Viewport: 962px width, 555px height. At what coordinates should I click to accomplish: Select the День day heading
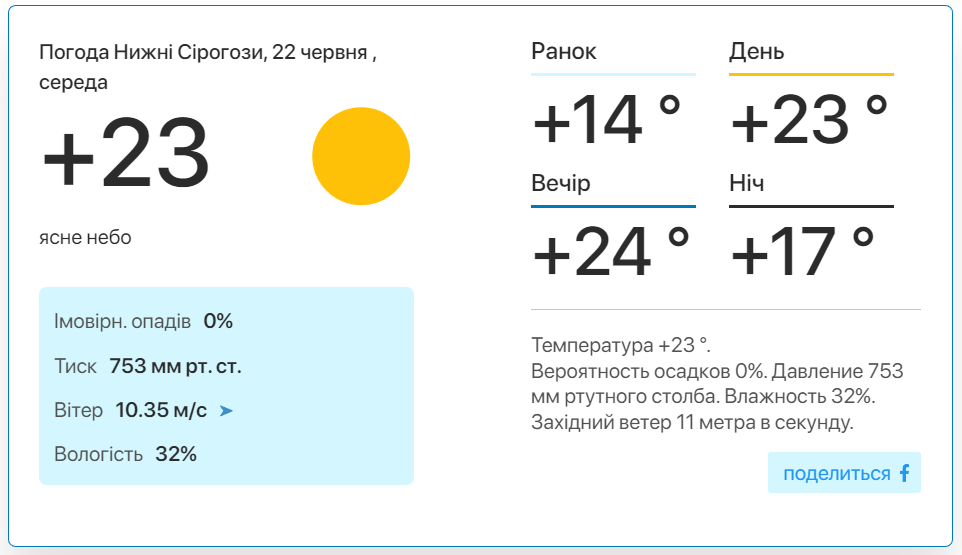(x=756, y=52)
